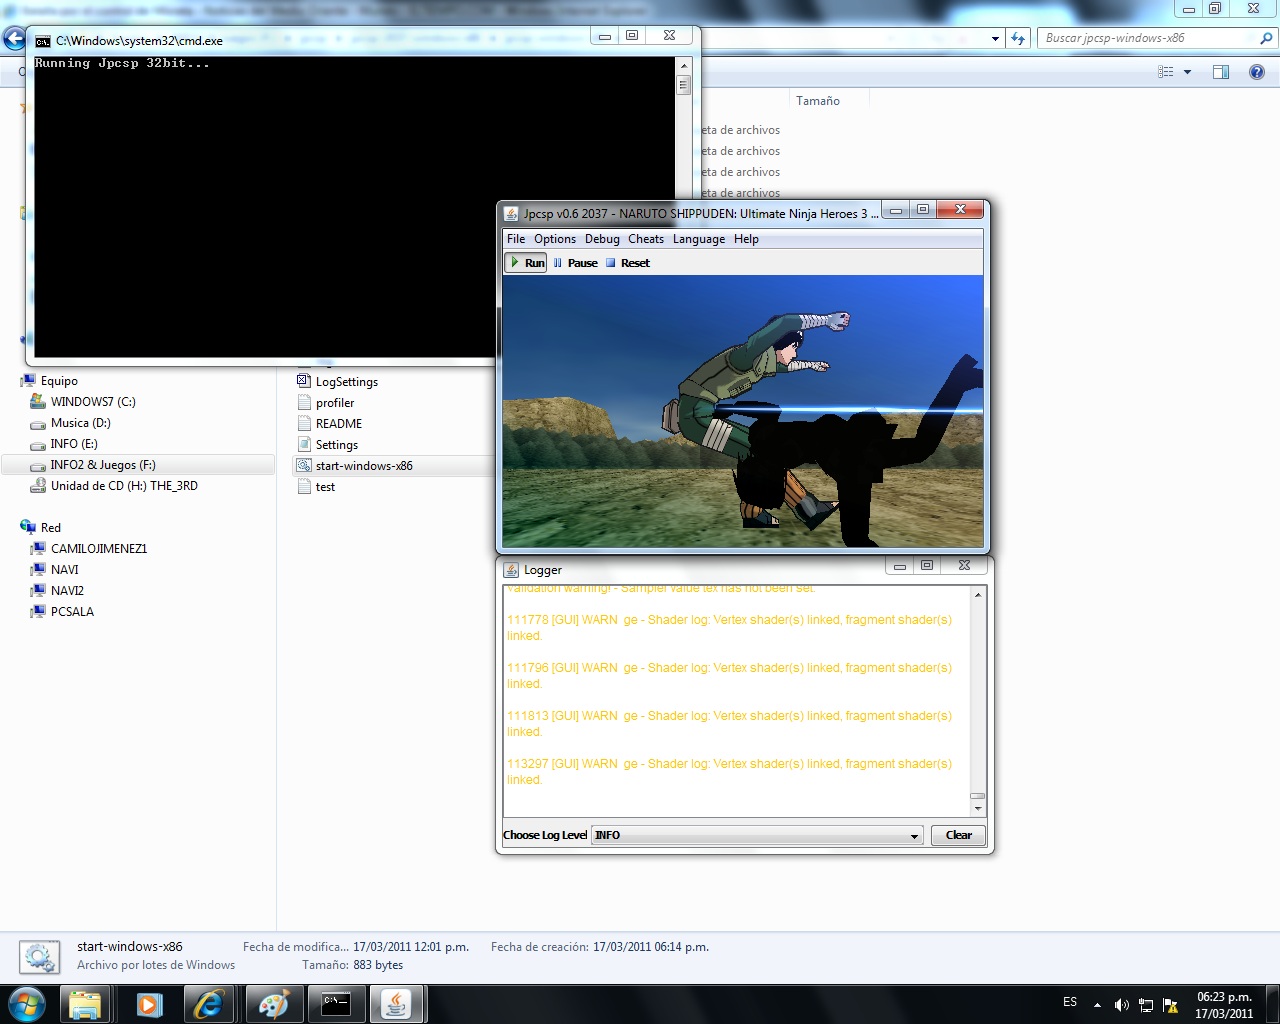Click the Logger scrollbar up arrow
The width and height of the screenshot is (1280, 1024).
(978, 595)
